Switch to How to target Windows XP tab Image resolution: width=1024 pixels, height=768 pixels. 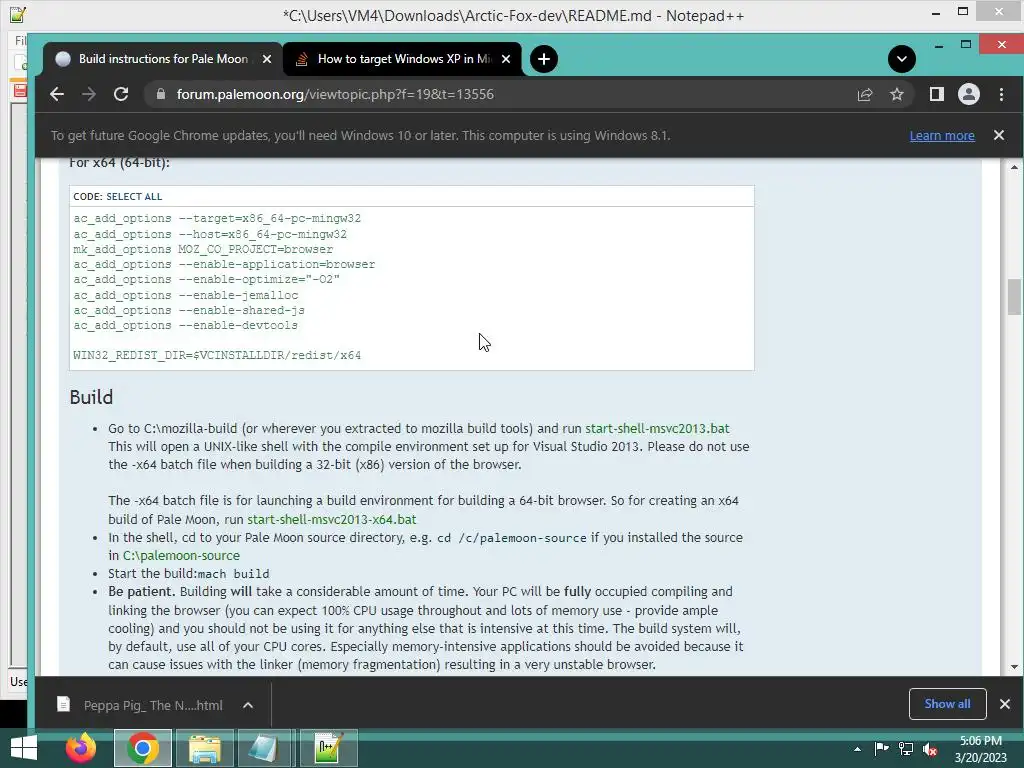tap(404, 59)
